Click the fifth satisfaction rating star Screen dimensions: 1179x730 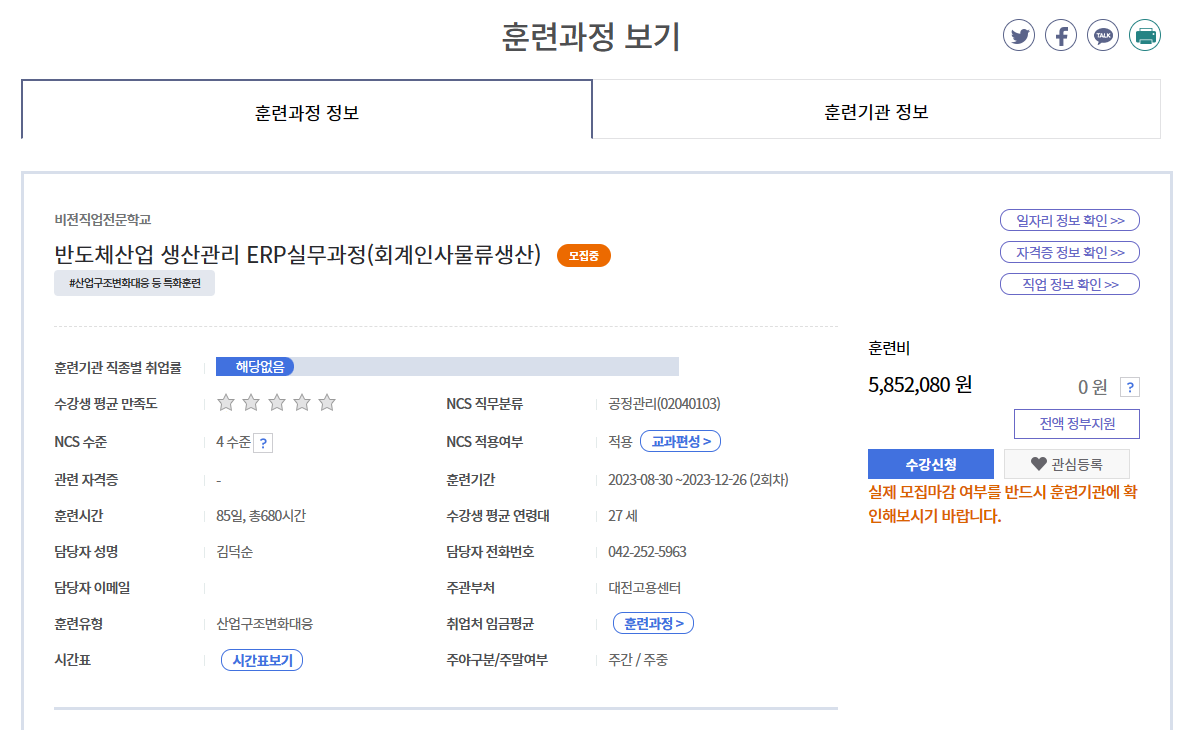(327, 403)
